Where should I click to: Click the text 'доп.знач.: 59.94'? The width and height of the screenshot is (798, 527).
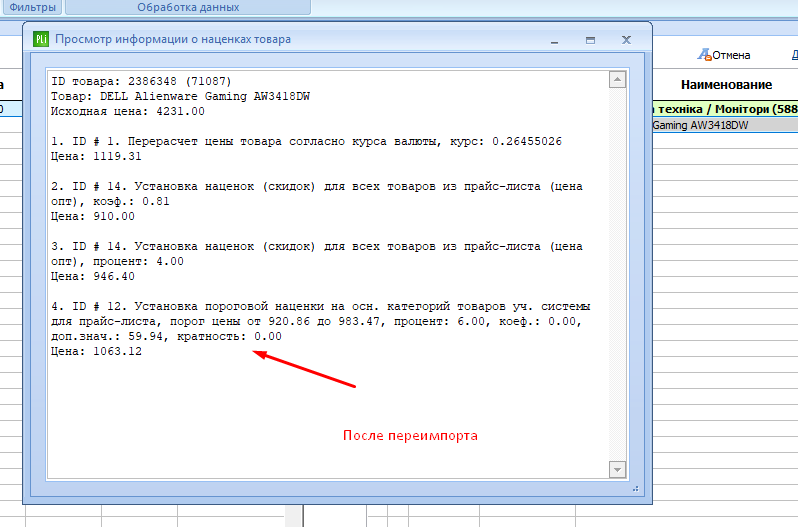coord(109,336)
